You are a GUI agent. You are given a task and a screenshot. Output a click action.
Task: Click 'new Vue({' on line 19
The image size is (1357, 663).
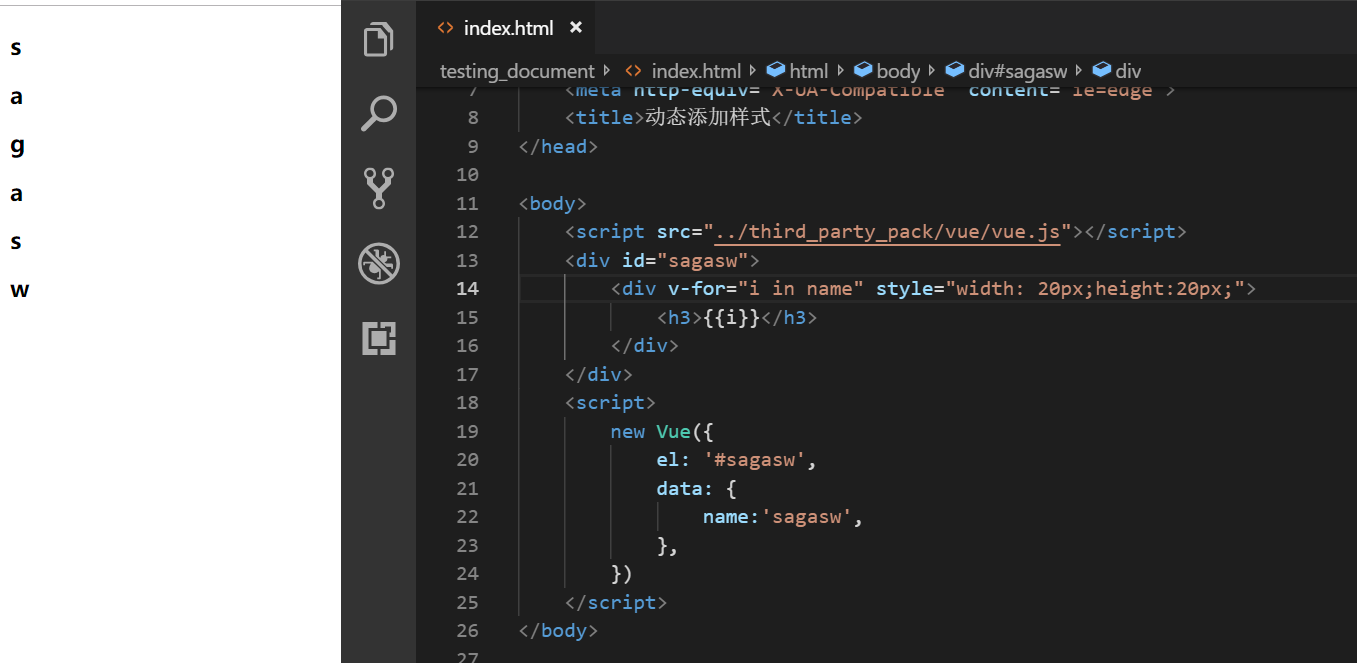660,432
